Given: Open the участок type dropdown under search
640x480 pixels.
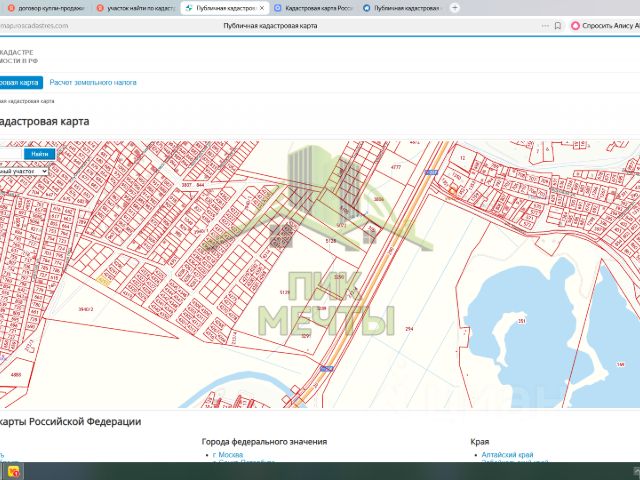Looking at the screenshot, I should (24, 171).
